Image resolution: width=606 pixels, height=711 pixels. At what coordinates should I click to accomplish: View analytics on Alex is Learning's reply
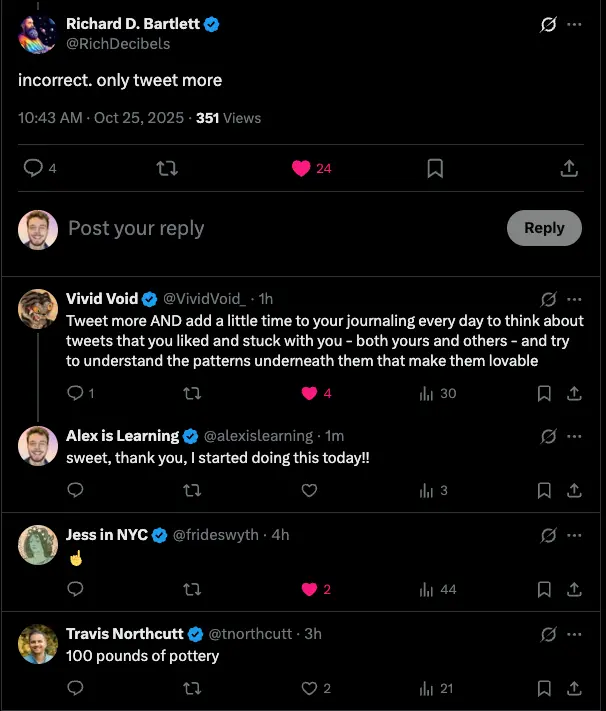(x=427, y=490)
